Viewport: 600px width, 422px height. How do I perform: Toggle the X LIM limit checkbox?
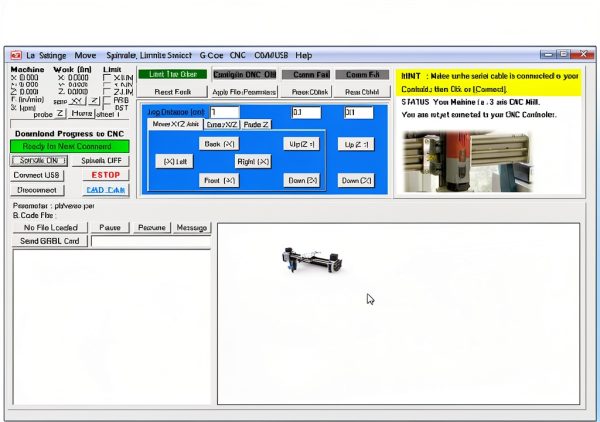[107, 78]
